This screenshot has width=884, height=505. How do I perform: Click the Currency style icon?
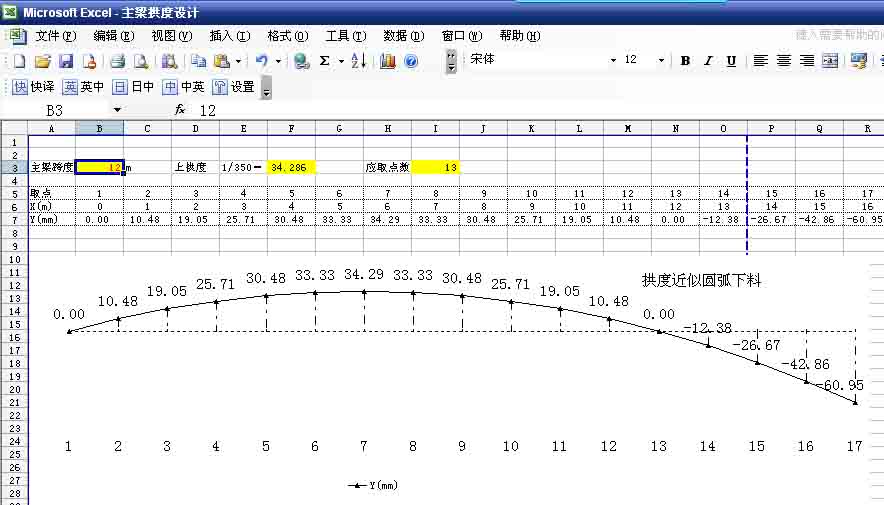coord(859,61)
